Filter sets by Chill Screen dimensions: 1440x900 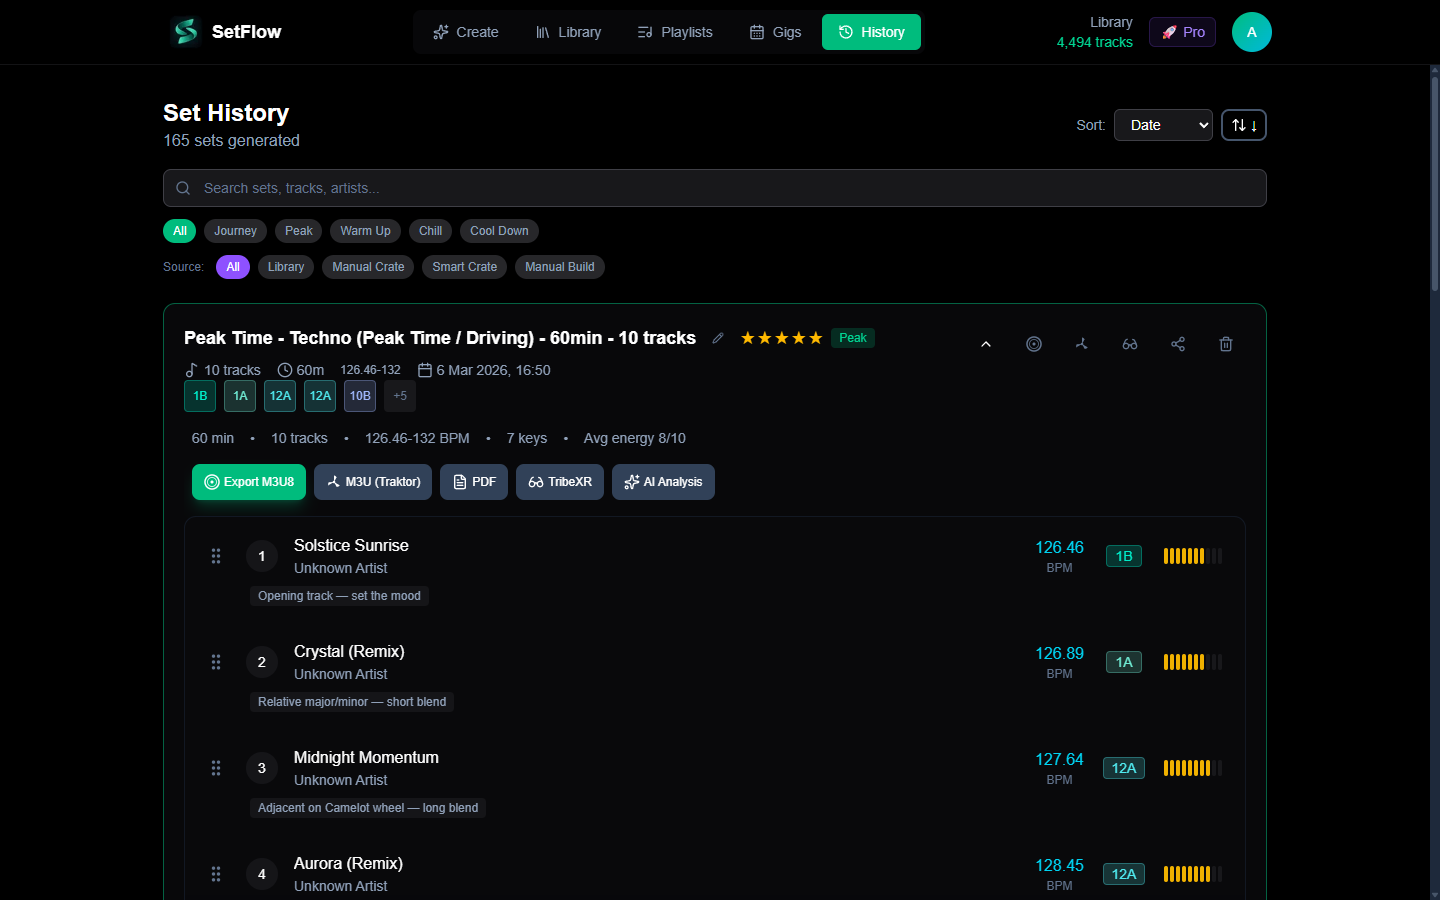(x=430, y=231)
